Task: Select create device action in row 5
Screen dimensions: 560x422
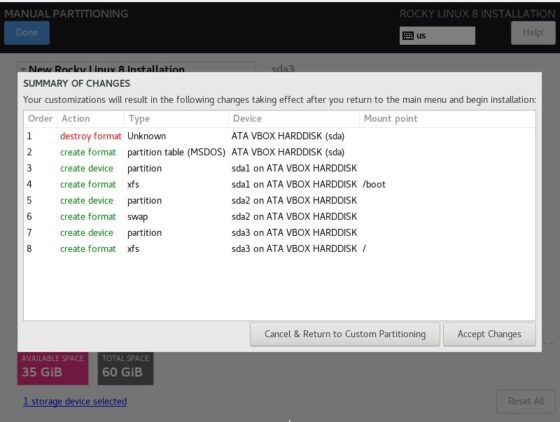Action: click(x=87, y=201)
